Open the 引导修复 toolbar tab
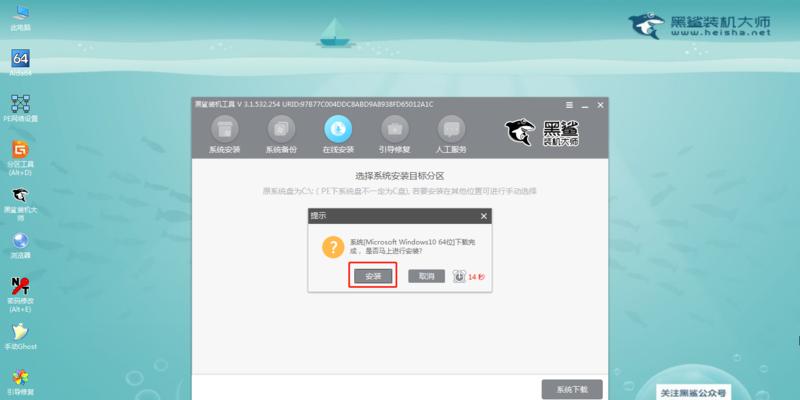 coord(394,135)
